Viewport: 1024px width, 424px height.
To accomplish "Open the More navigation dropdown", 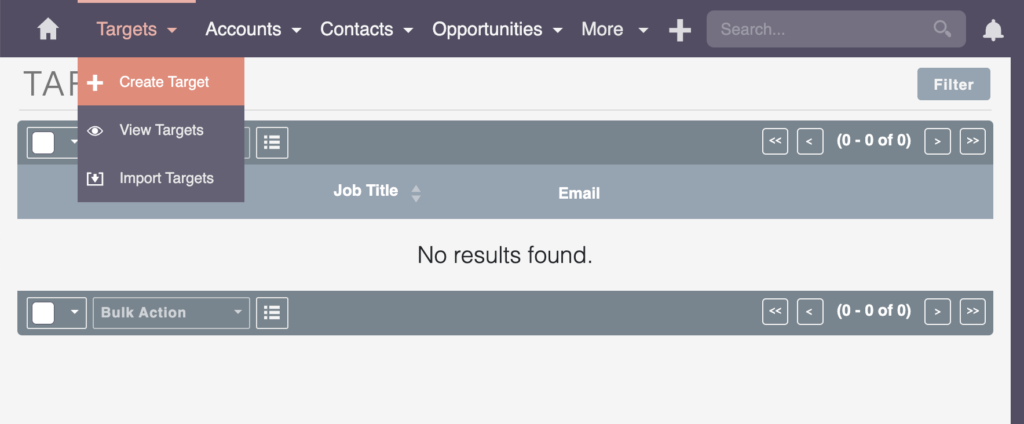I will 615,29.
